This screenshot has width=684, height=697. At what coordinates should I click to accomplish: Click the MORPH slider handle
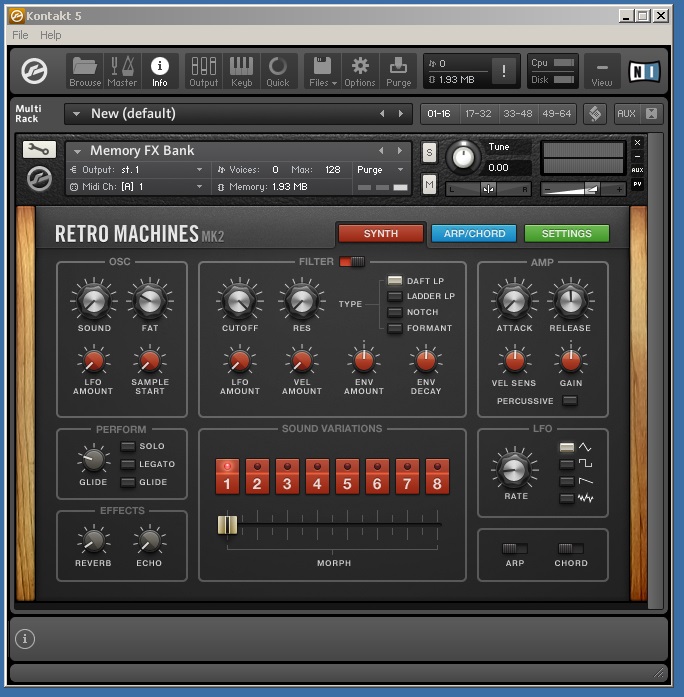pyautogui.click(x=227, y=524)
